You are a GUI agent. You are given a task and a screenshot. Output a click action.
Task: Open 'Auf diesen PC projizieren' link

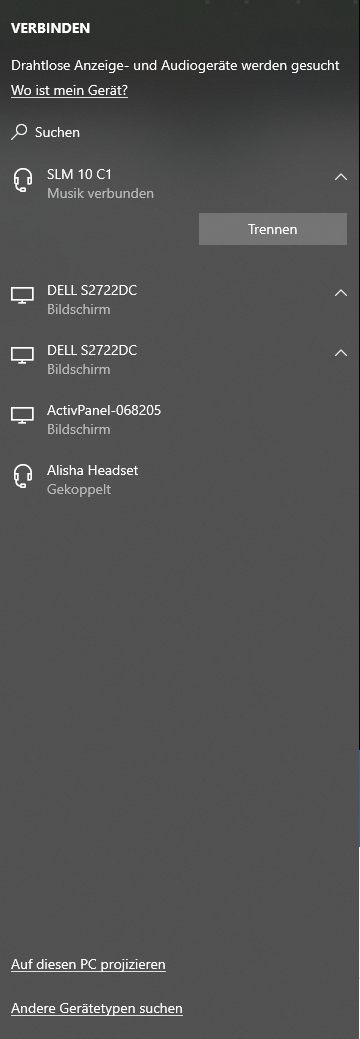point(88,964)
